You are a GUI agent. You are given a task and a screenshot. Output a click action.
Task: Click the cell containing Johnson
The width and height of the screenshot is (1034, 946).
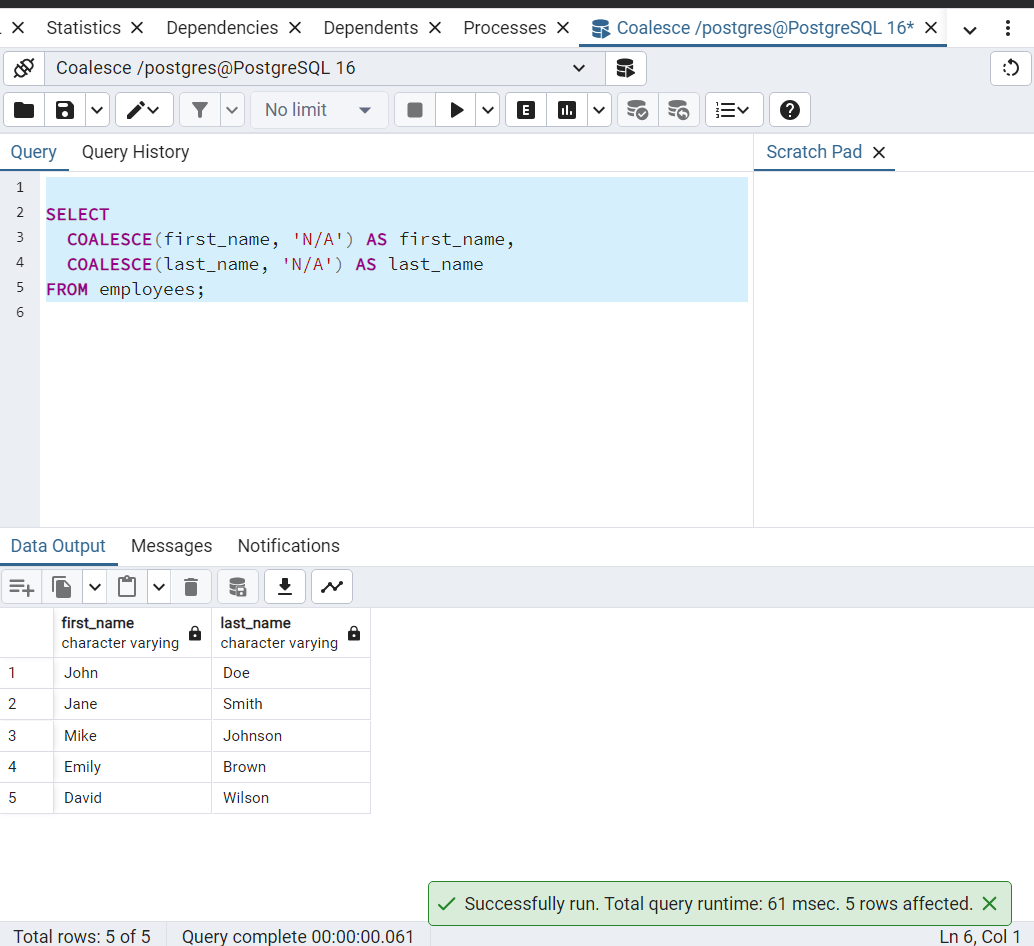291,736
